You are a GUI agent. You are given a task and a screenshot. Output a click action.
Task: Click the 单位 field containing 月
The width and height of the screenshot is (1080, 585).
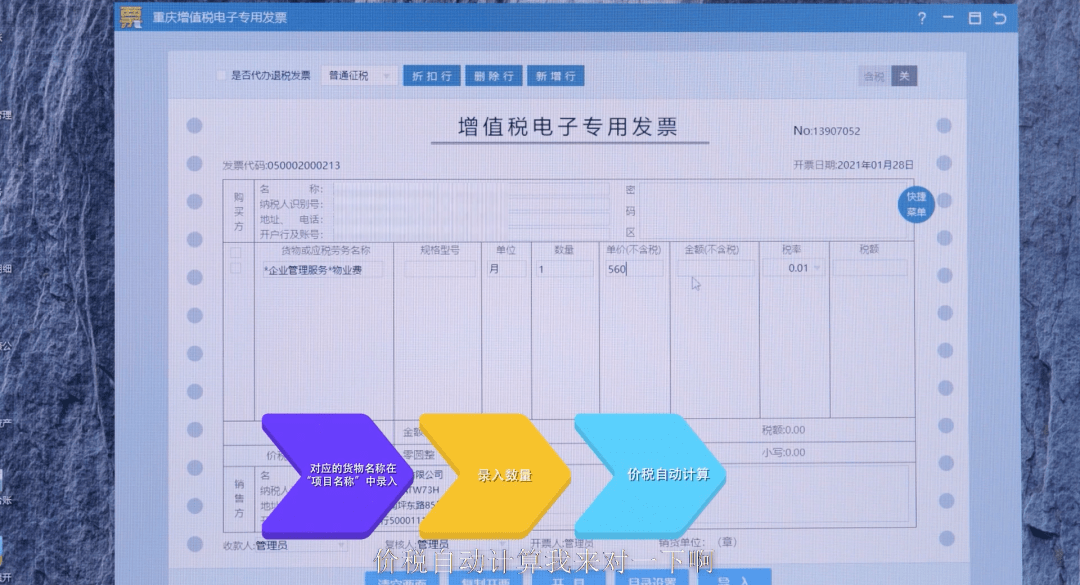point(505,268)
